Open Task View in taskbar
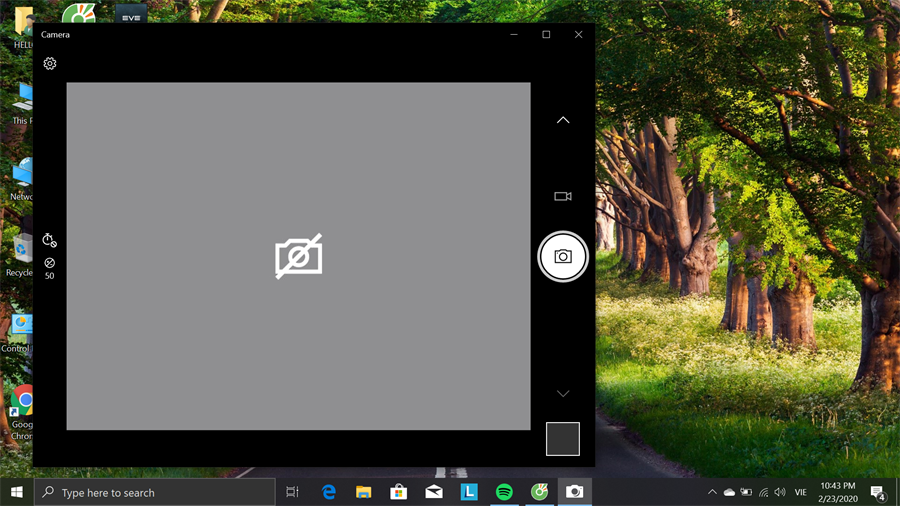The width and height of the screenshot is (900, 506). pos(293,492)
